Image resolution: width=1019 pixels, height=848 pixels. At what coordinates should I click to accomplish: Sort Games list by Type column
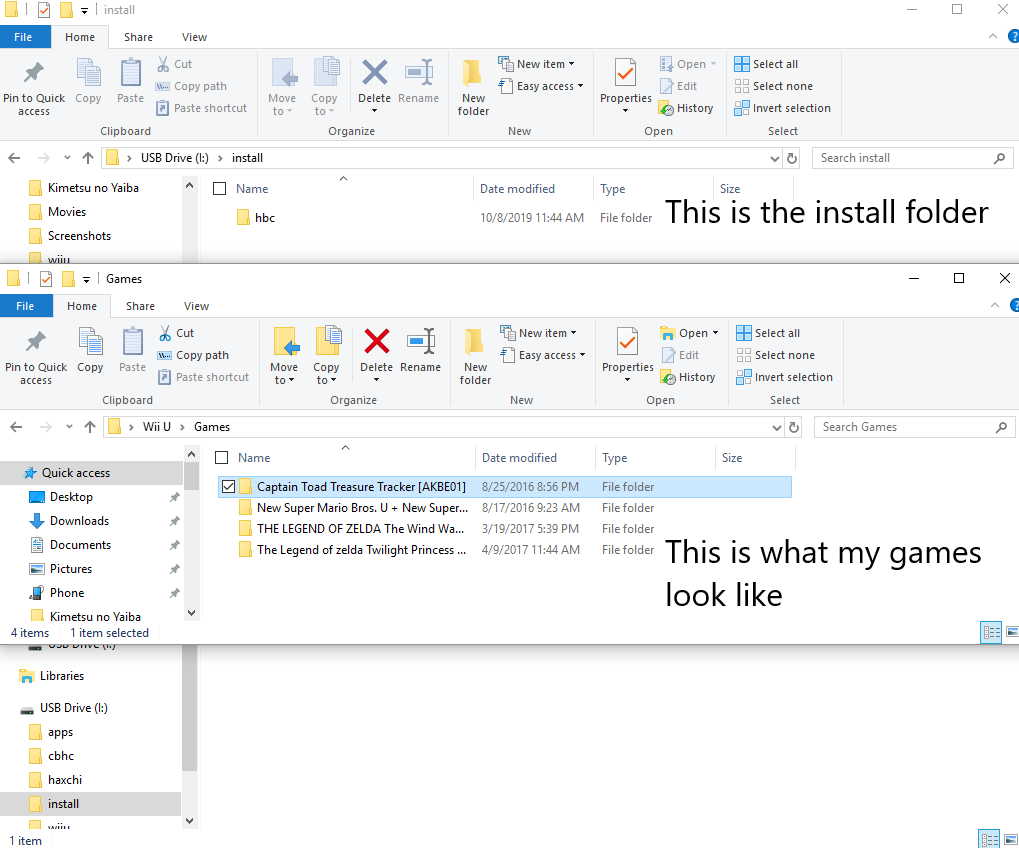[614, 457]
